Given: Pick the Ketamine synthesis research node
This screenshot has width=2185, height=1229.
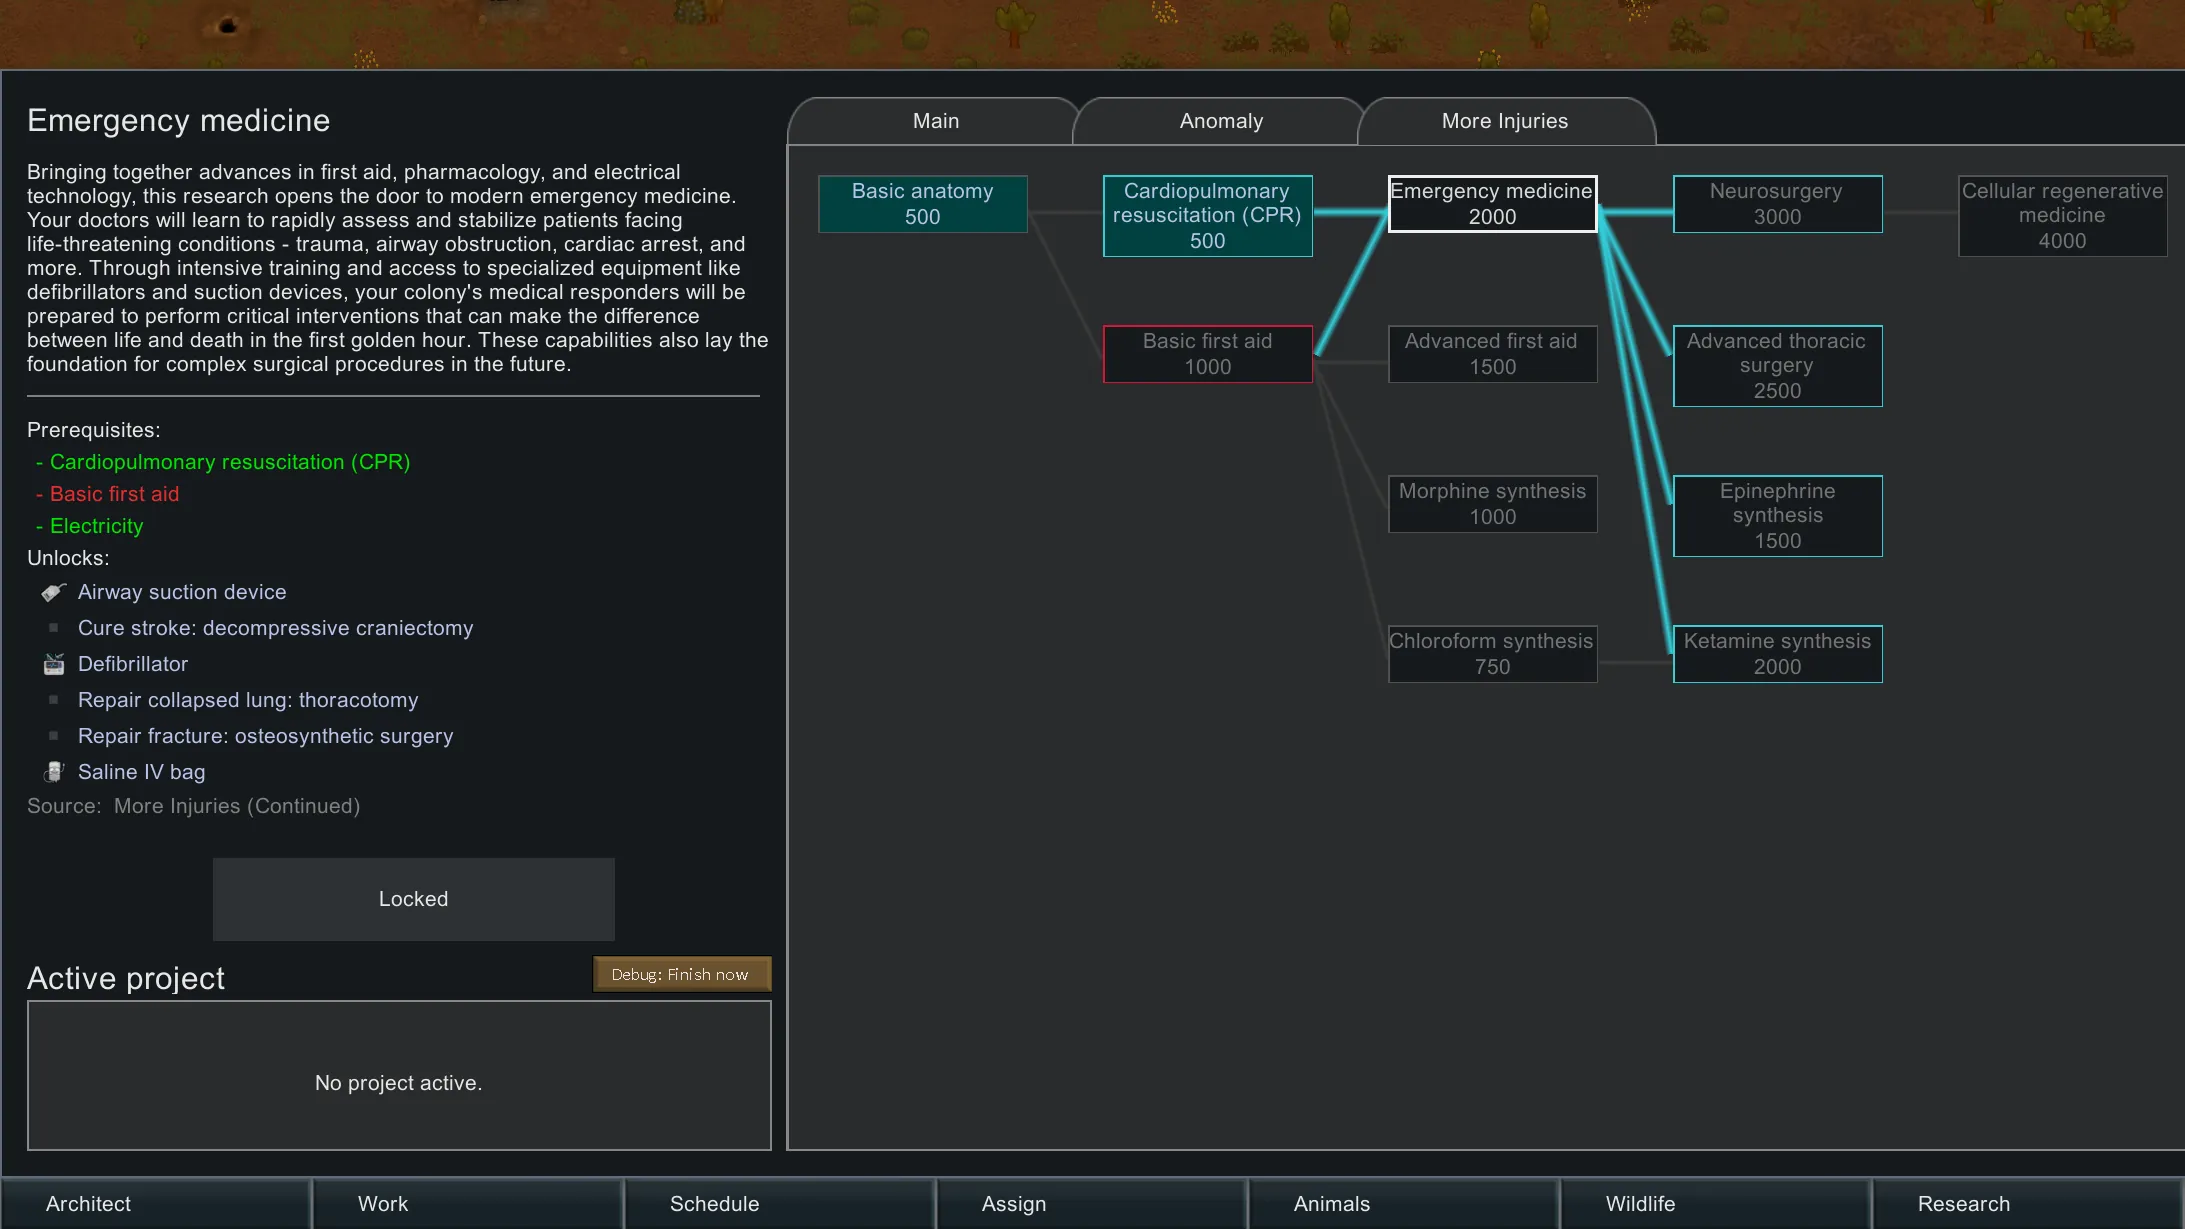Looking at the screenshot, I should (x=1777, y=654).
